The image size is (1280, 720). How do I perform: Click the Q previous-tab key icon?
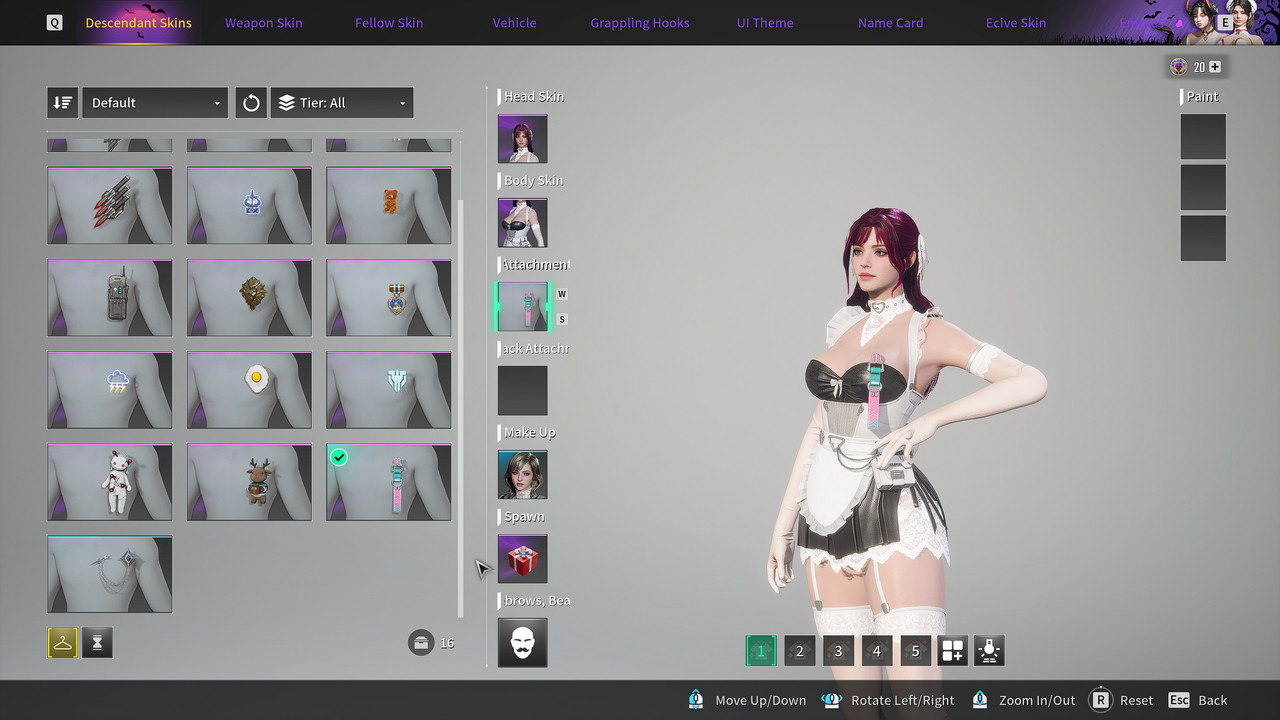[54, 22]
